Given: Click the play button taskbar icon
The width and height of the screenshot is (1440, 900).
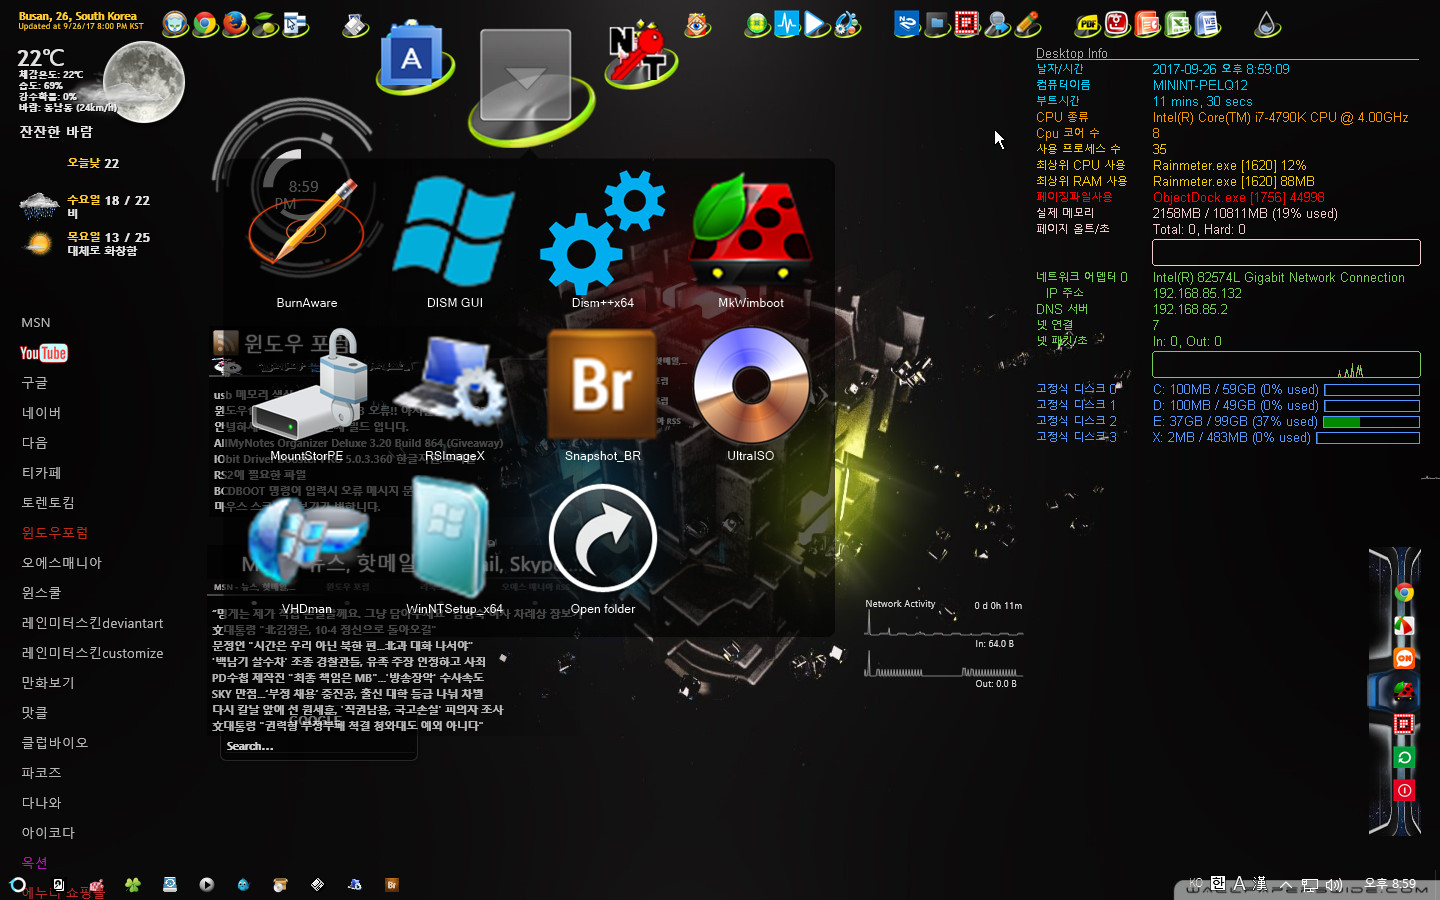Looking at the screenshot, I should 206,884.
